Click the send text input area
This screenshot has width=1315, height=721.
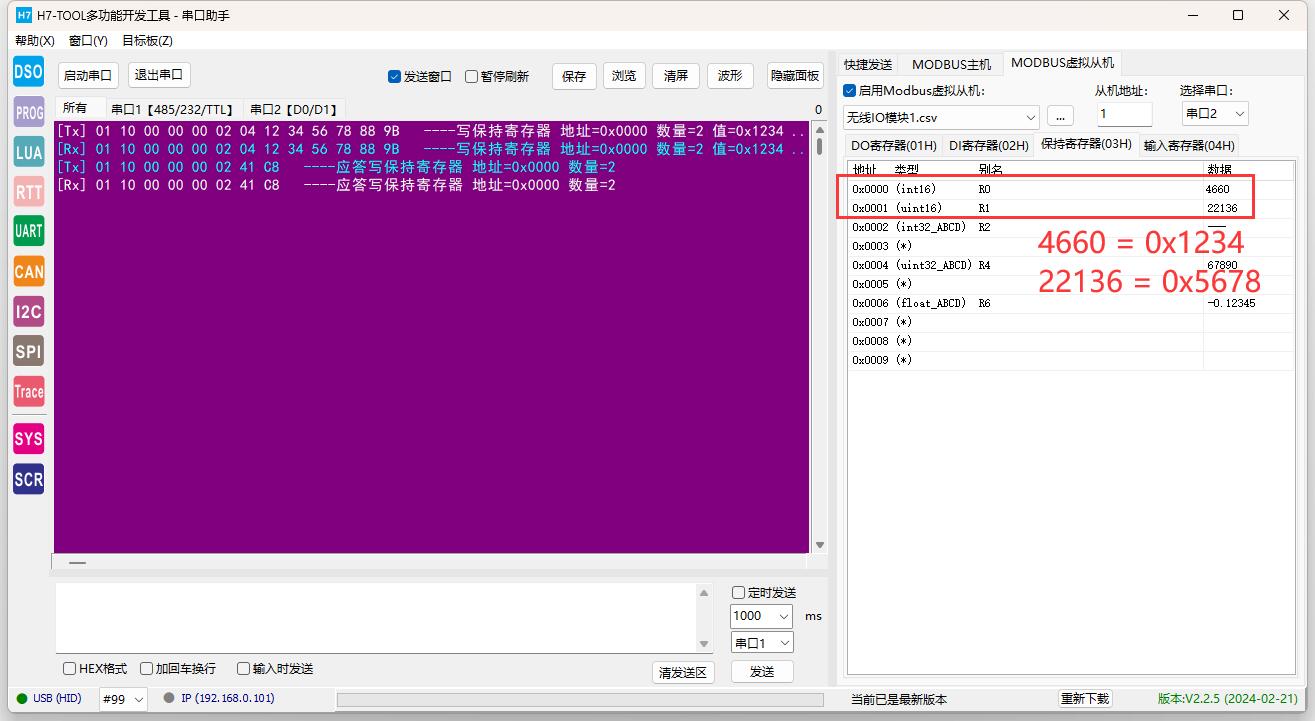pyautogui.click(x=378, y=617)
